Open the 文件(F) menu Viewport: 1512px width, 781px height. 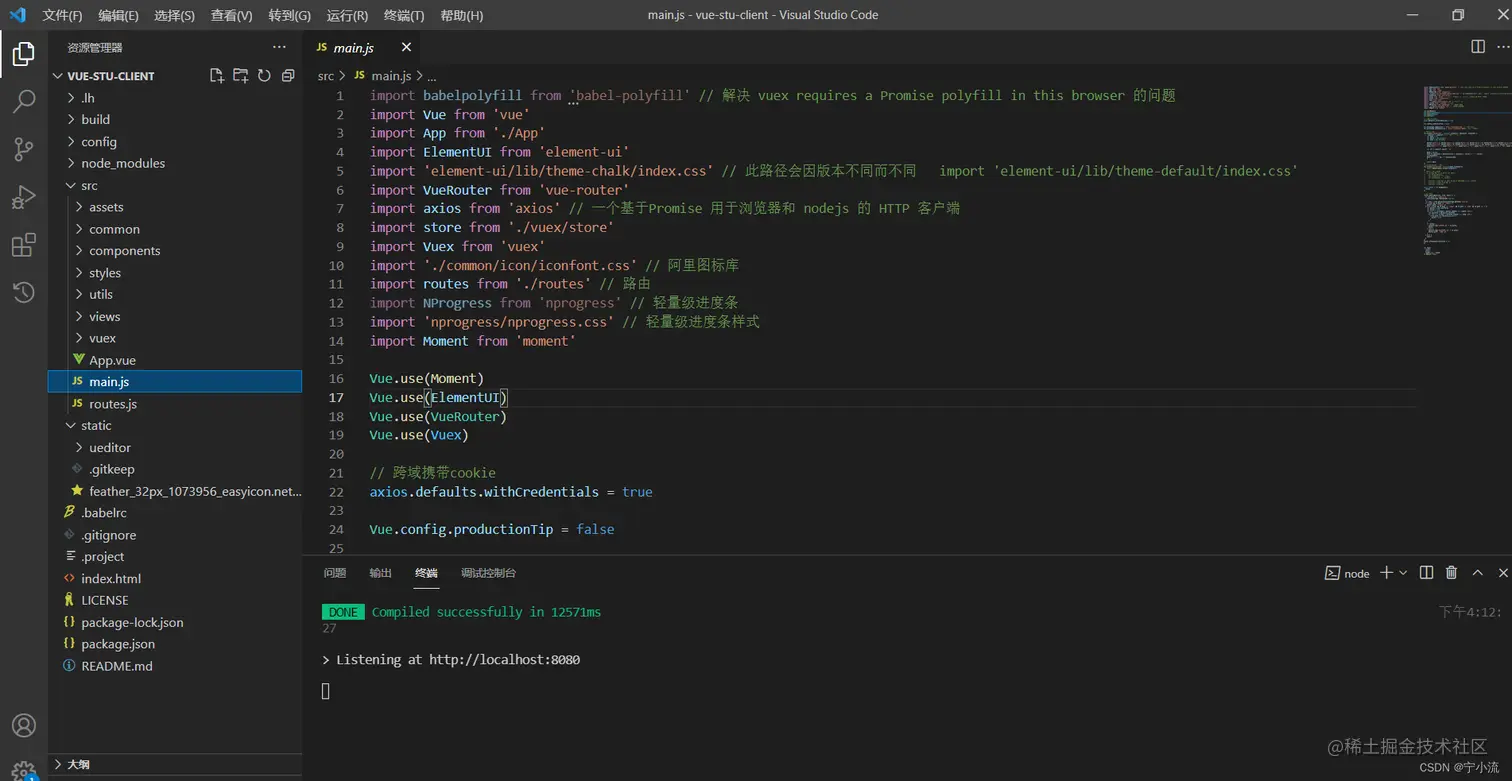[x=62, y=15]
